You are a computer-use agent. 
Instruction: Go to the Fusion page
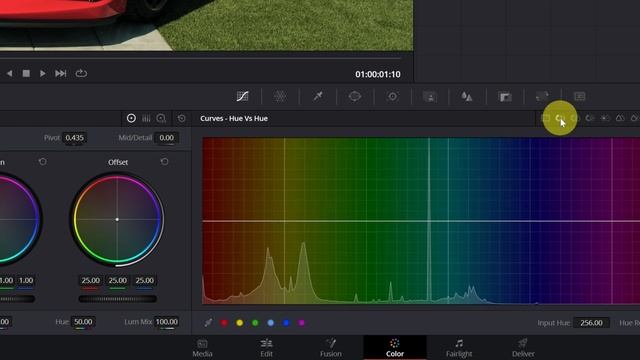(x=331, y=348)
